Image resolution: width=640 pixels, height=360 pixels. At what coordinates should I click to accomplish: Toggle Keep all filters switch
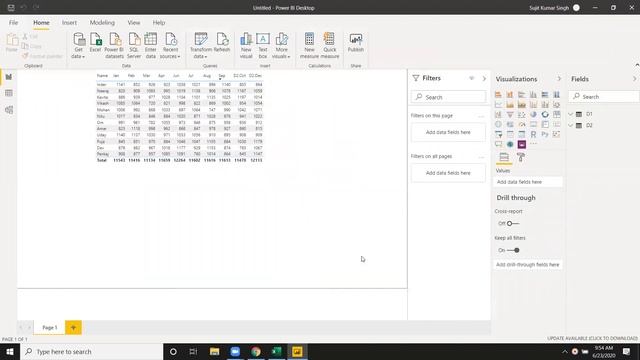click(x=513, y=250)
